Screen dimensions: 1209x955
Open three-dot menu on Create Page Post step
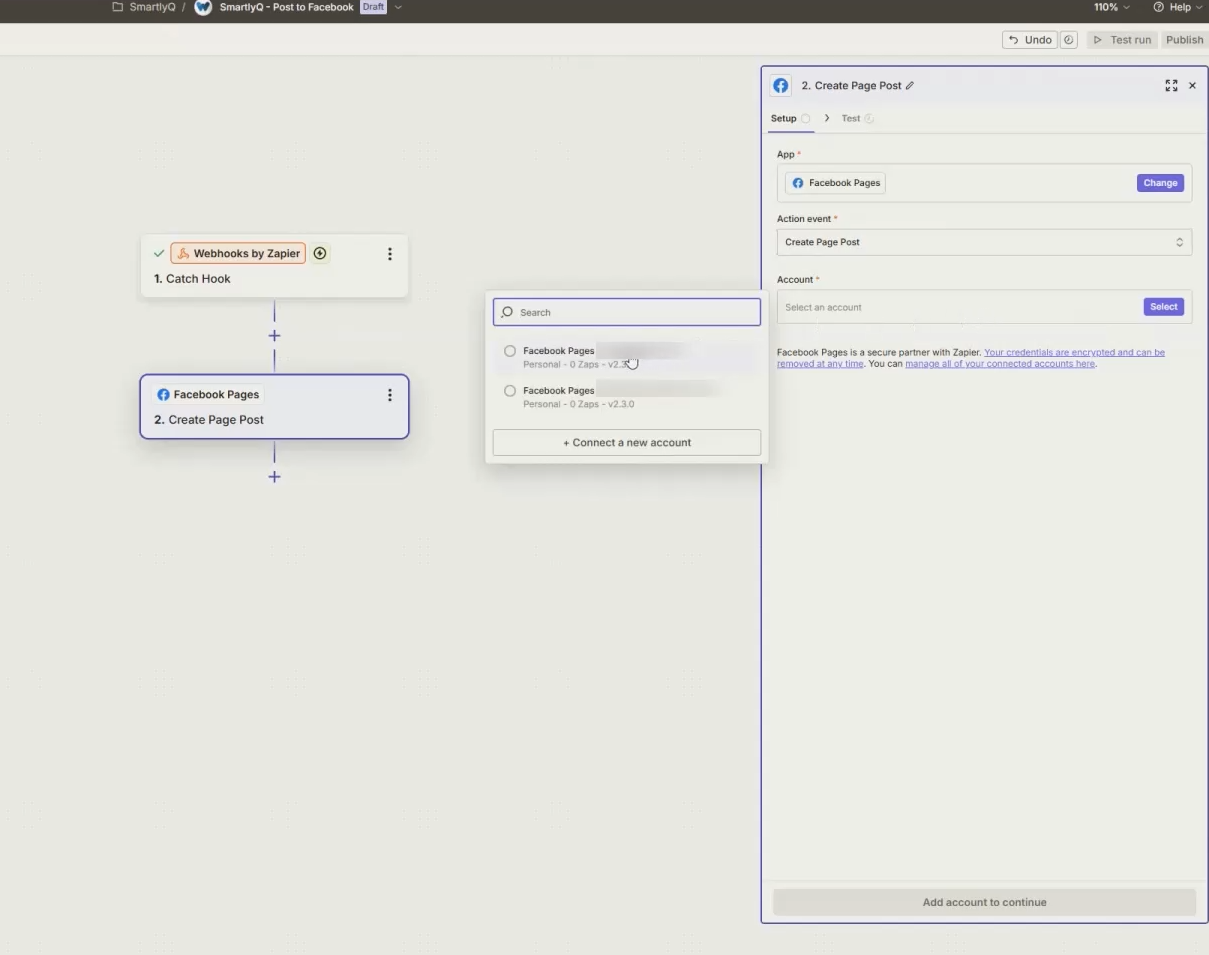click(390, 395)
